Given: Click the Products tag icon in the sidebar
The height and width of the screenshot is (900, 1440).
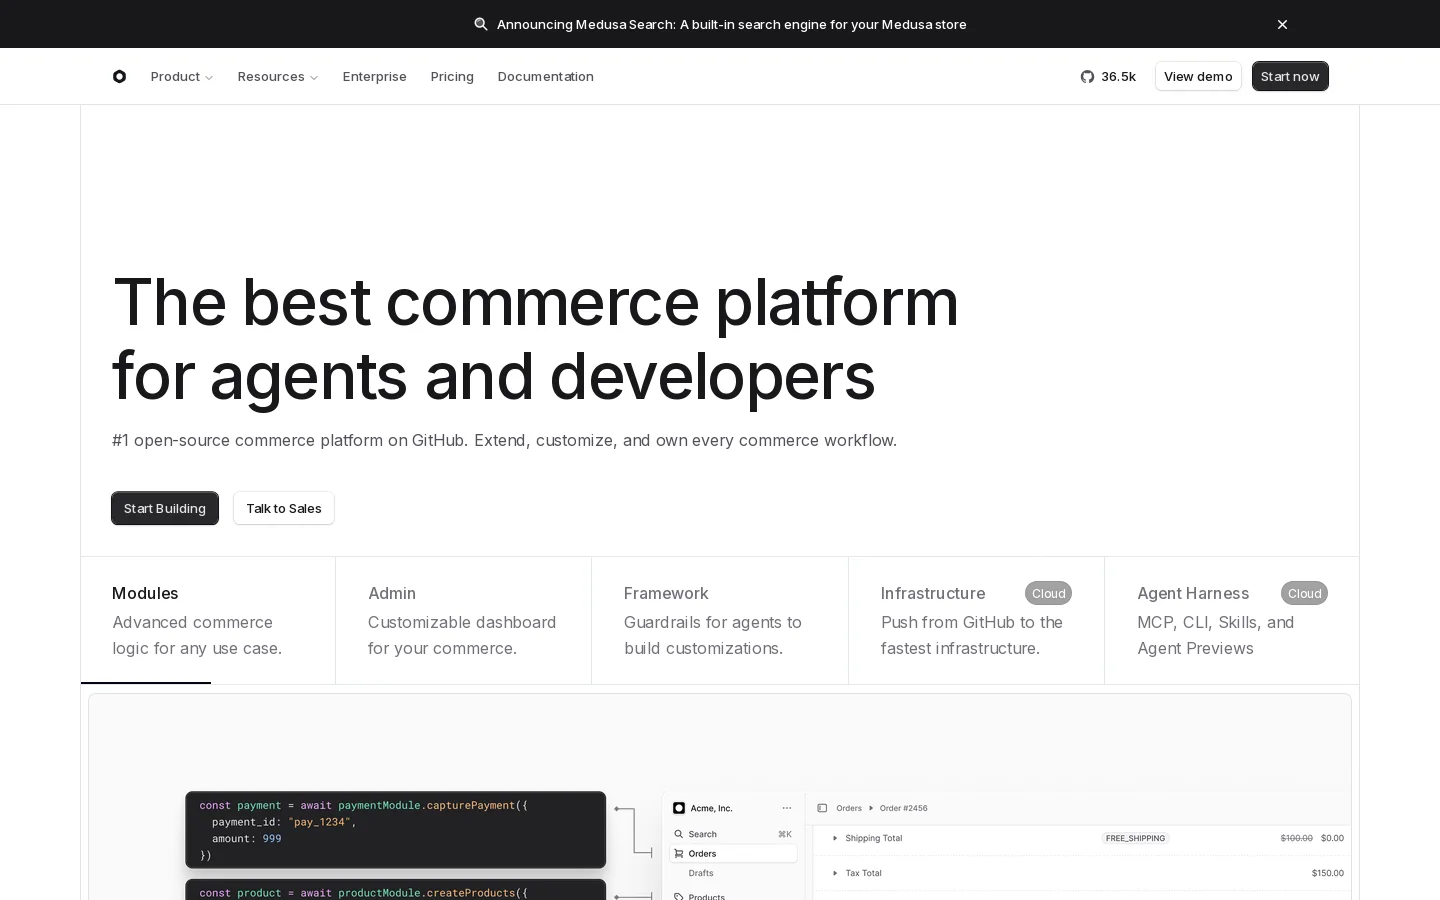Looking at the screenshot, I should 678,896.
